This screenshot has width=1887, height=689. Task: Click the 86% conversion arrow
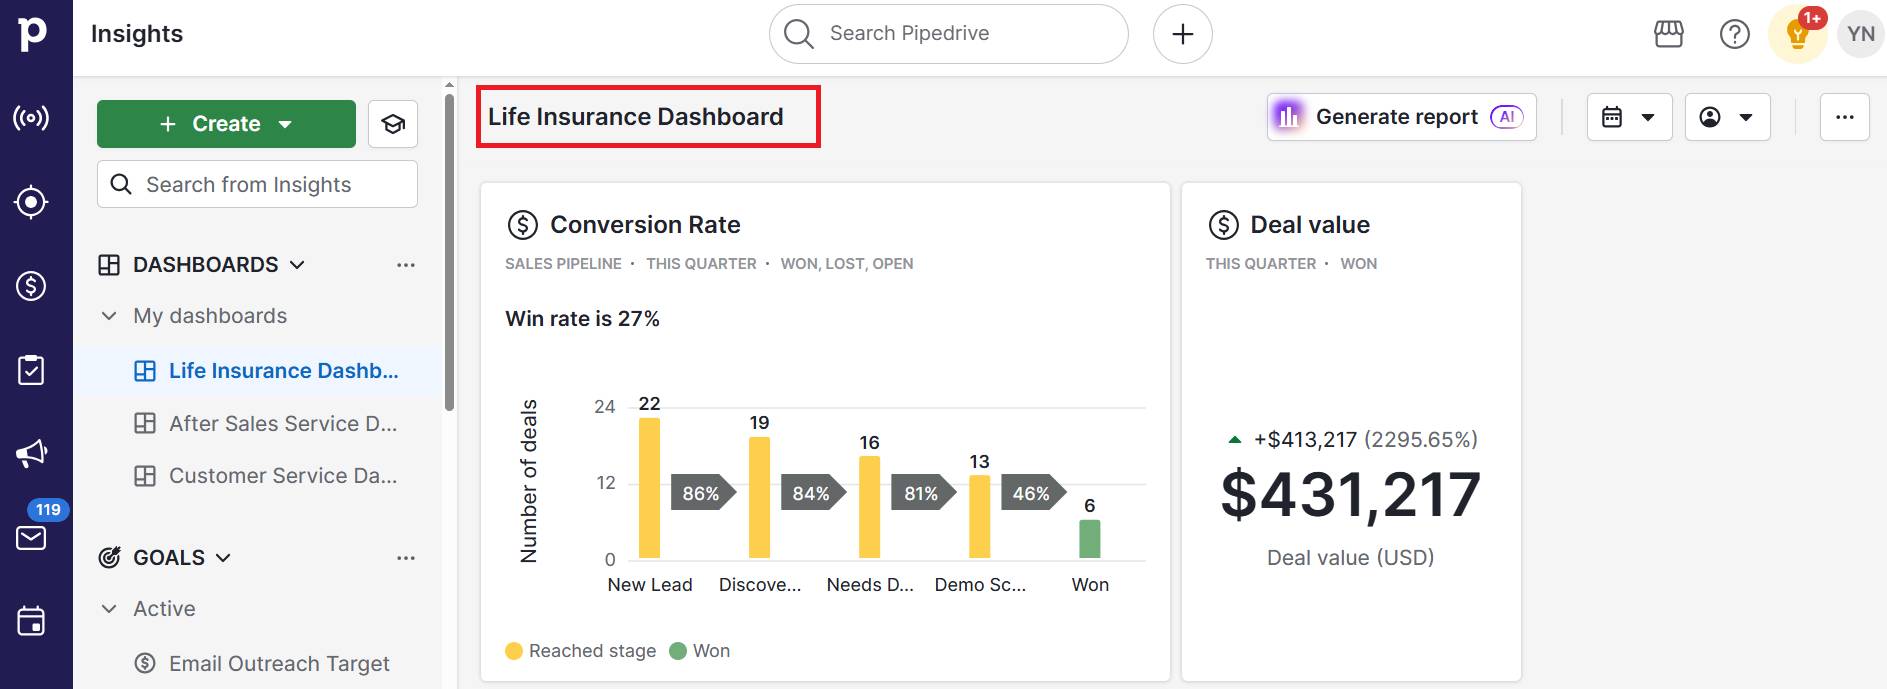point(703,493)
